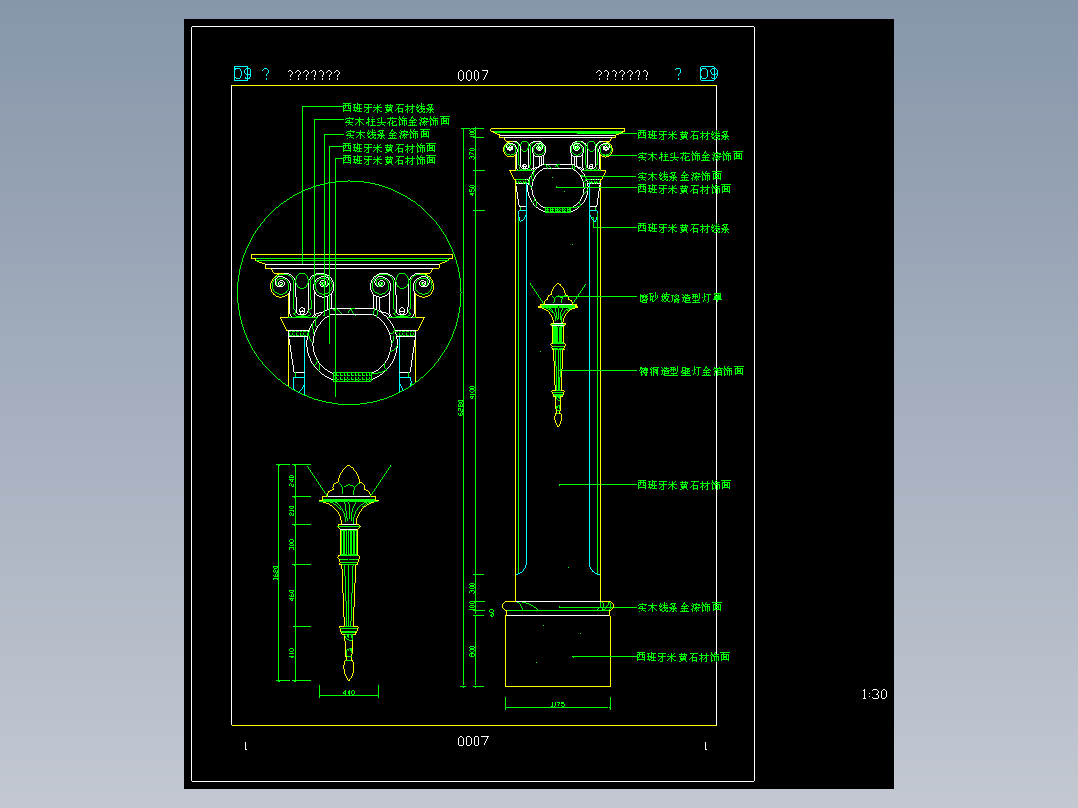Select the annotation "磨砂玻璃造型灯罩"
Viewport: 1078px width, 808px height.
click(681, 298)
